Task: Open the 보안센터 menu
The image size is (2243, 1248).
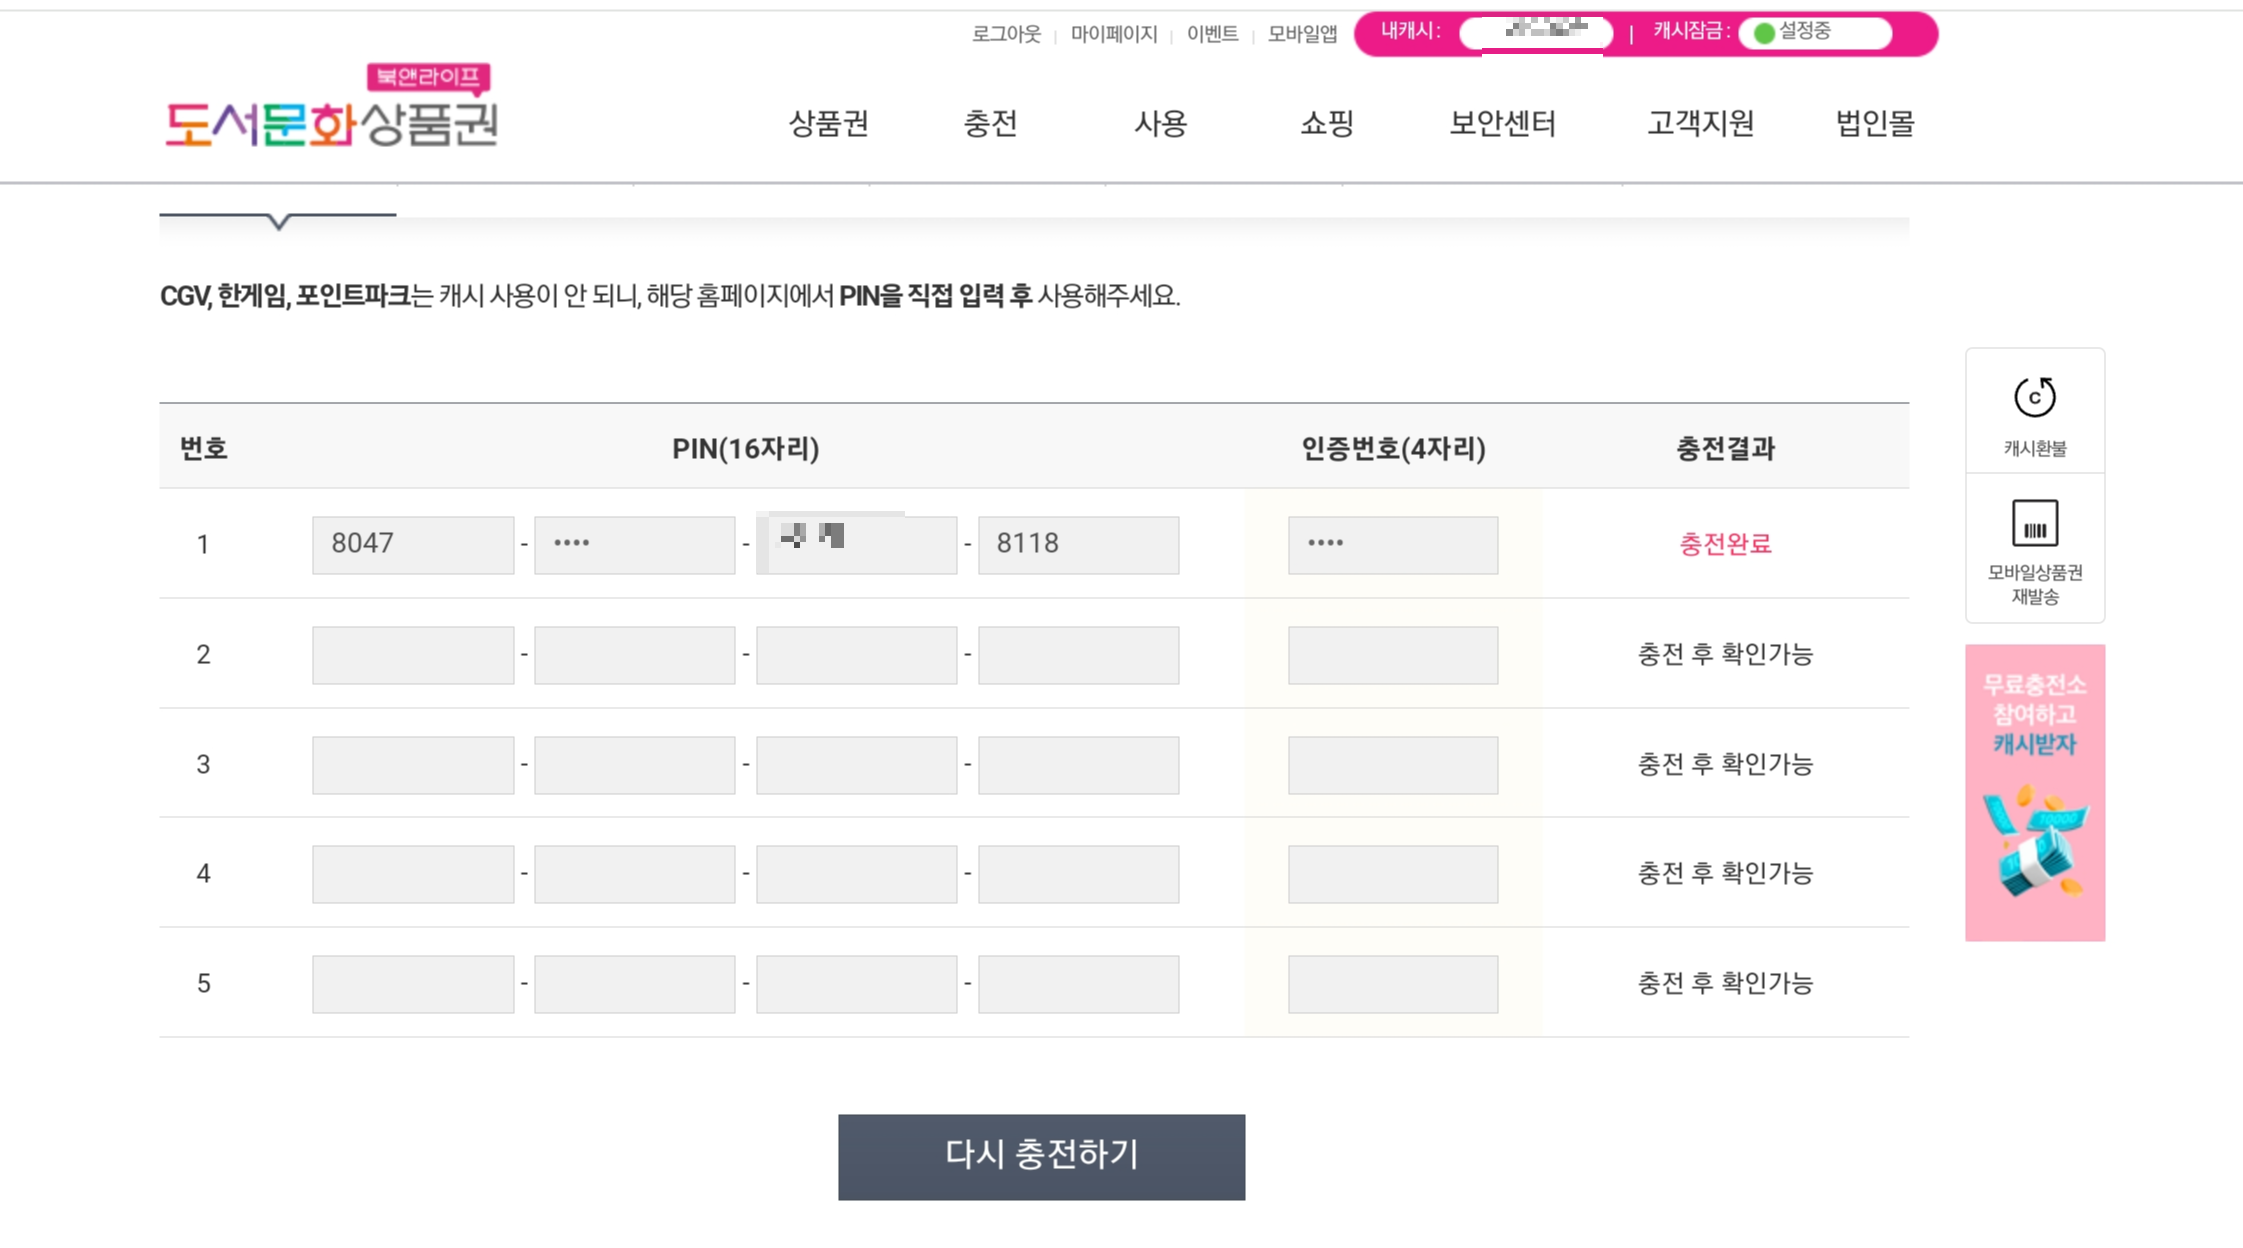Action: [1502, 123]
